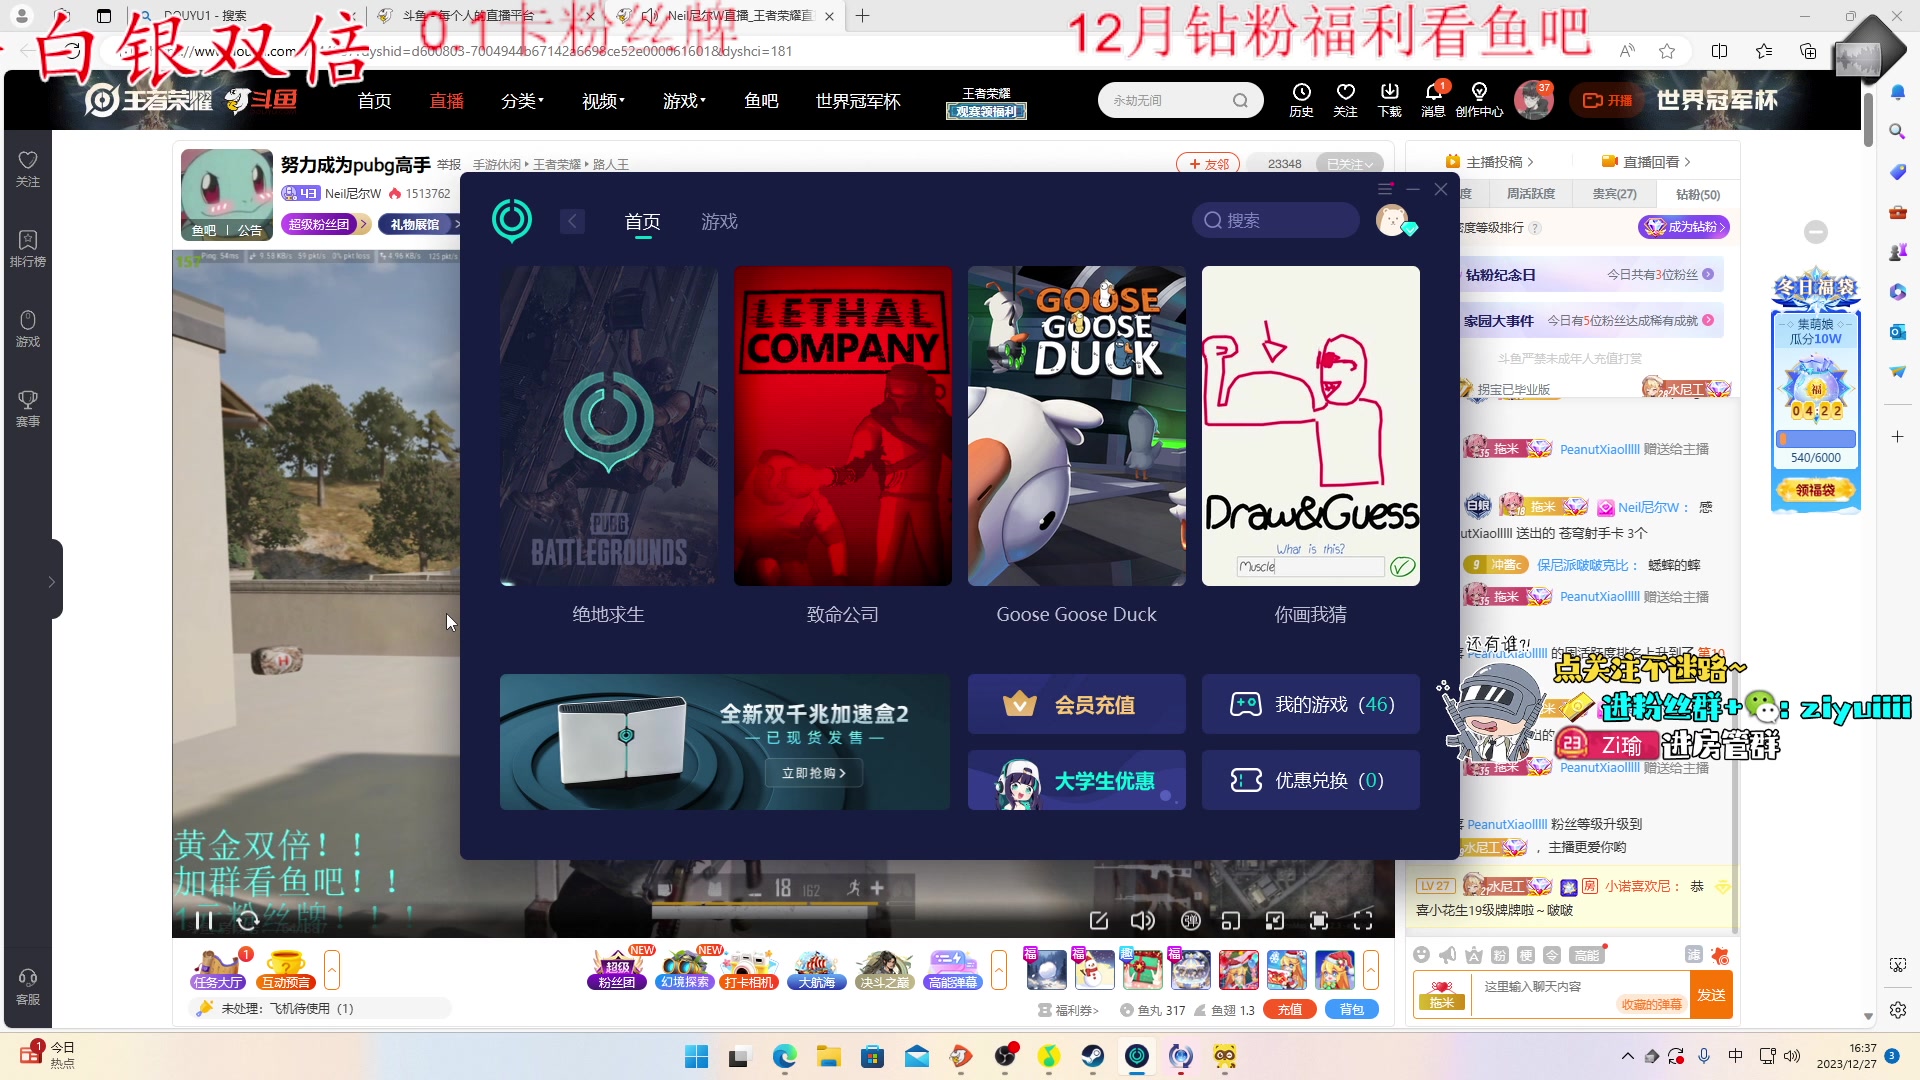Open 历史 watch history icon
Image resolution: width=1920 pixels, height=1080 pixels.
(1301, 100)
